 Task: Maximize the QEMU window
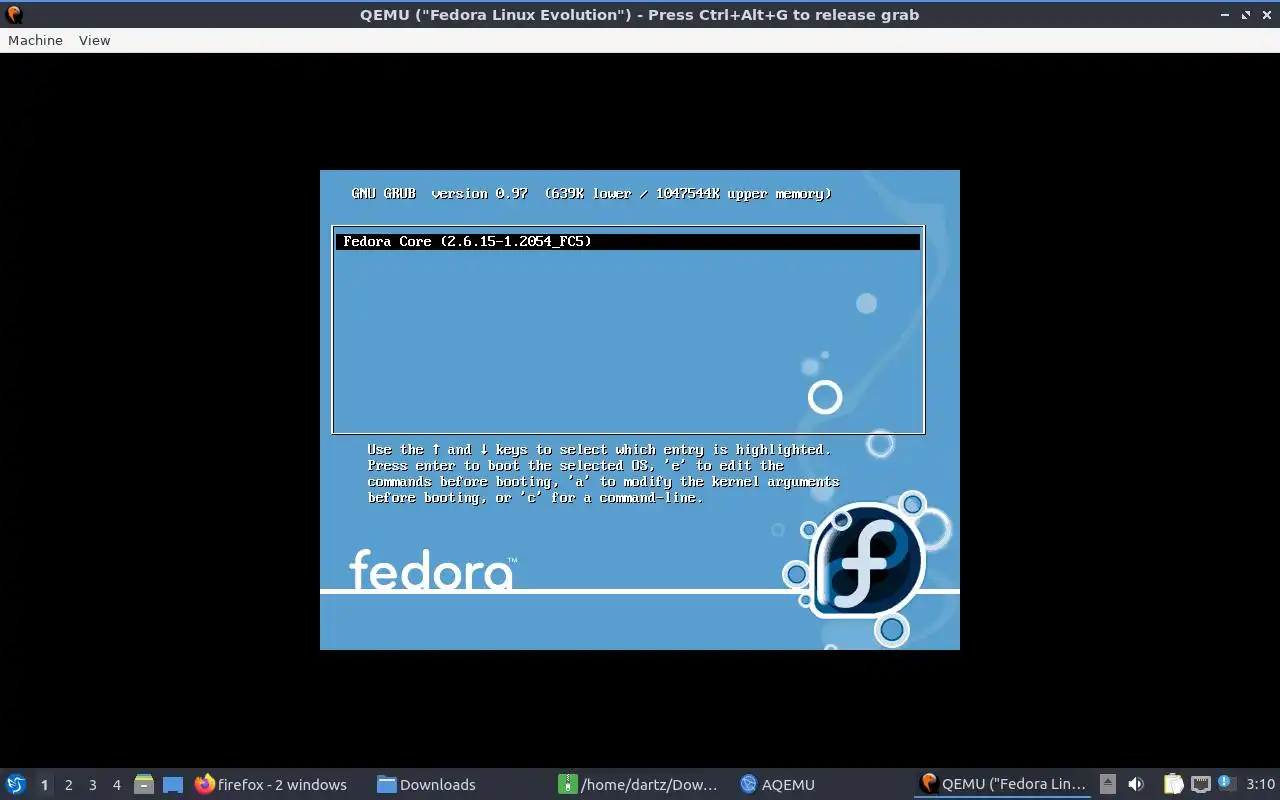[x=1246, y=15]
